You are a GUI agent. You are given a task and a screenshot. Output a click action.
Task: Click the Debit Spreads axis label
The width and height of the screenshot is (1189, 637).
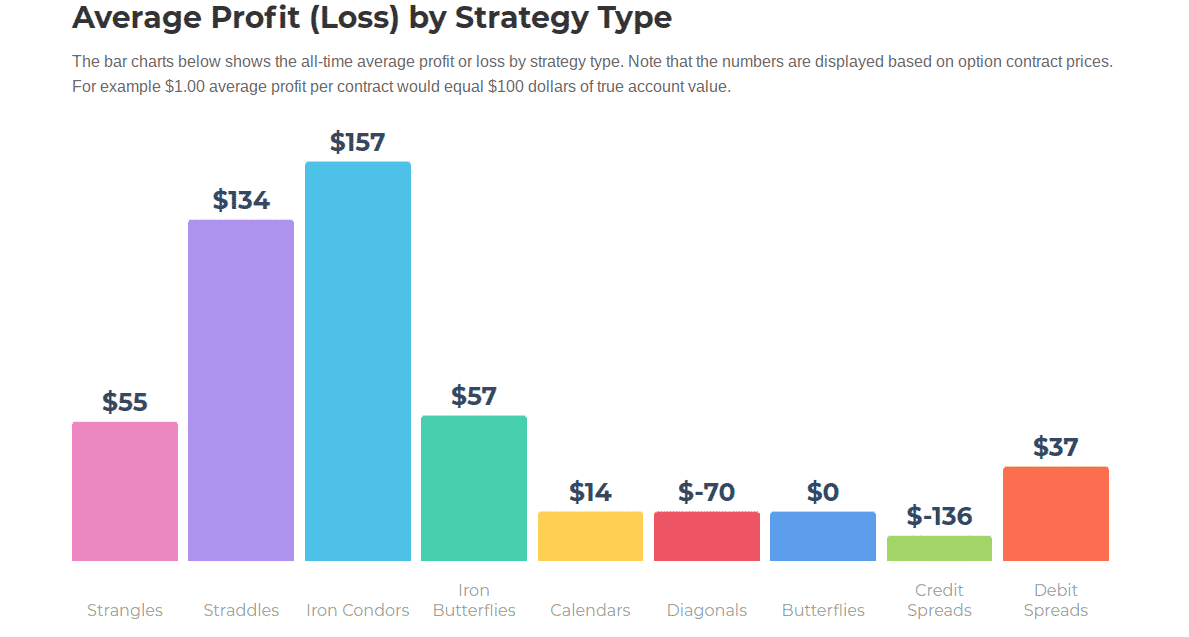tap(1056, 600)
